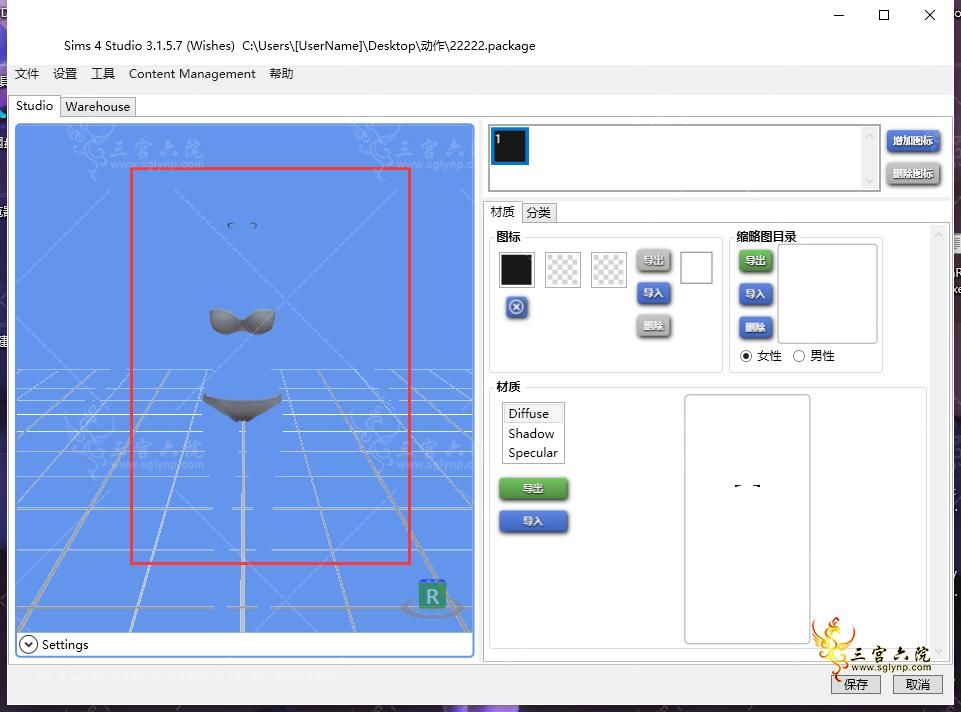Open the Content Management menu
This screenshot has height=712, width=961.
(192, 74)
